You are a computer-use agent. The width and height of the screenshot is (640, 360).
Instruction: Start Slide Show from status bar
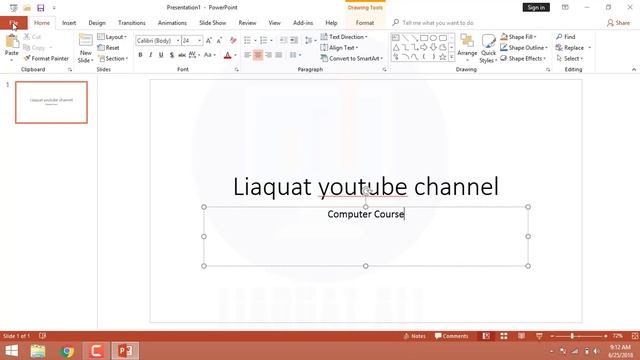click(x=539, y=336)
